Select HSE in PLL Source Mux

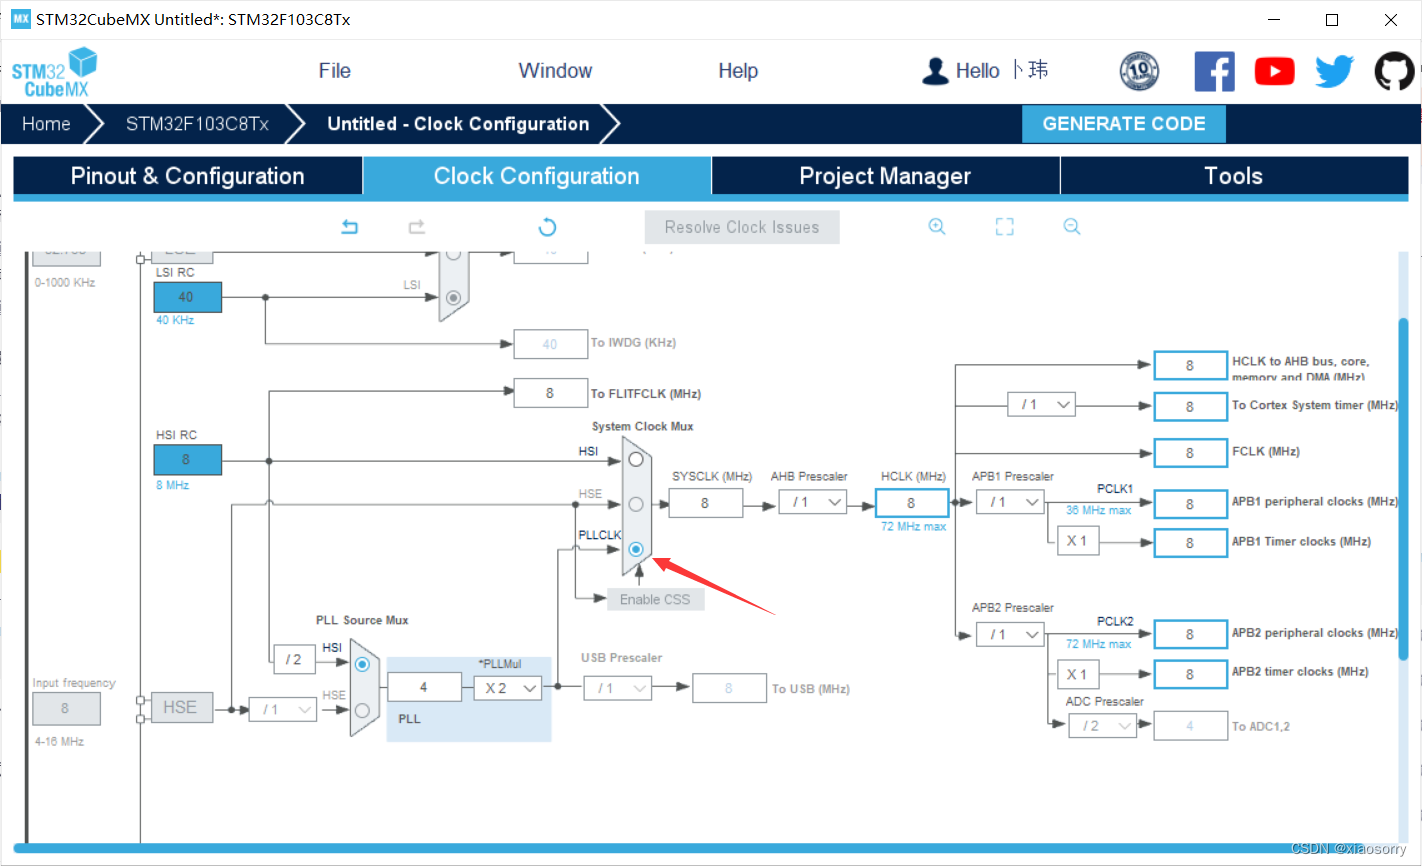[x=362, y=710]
